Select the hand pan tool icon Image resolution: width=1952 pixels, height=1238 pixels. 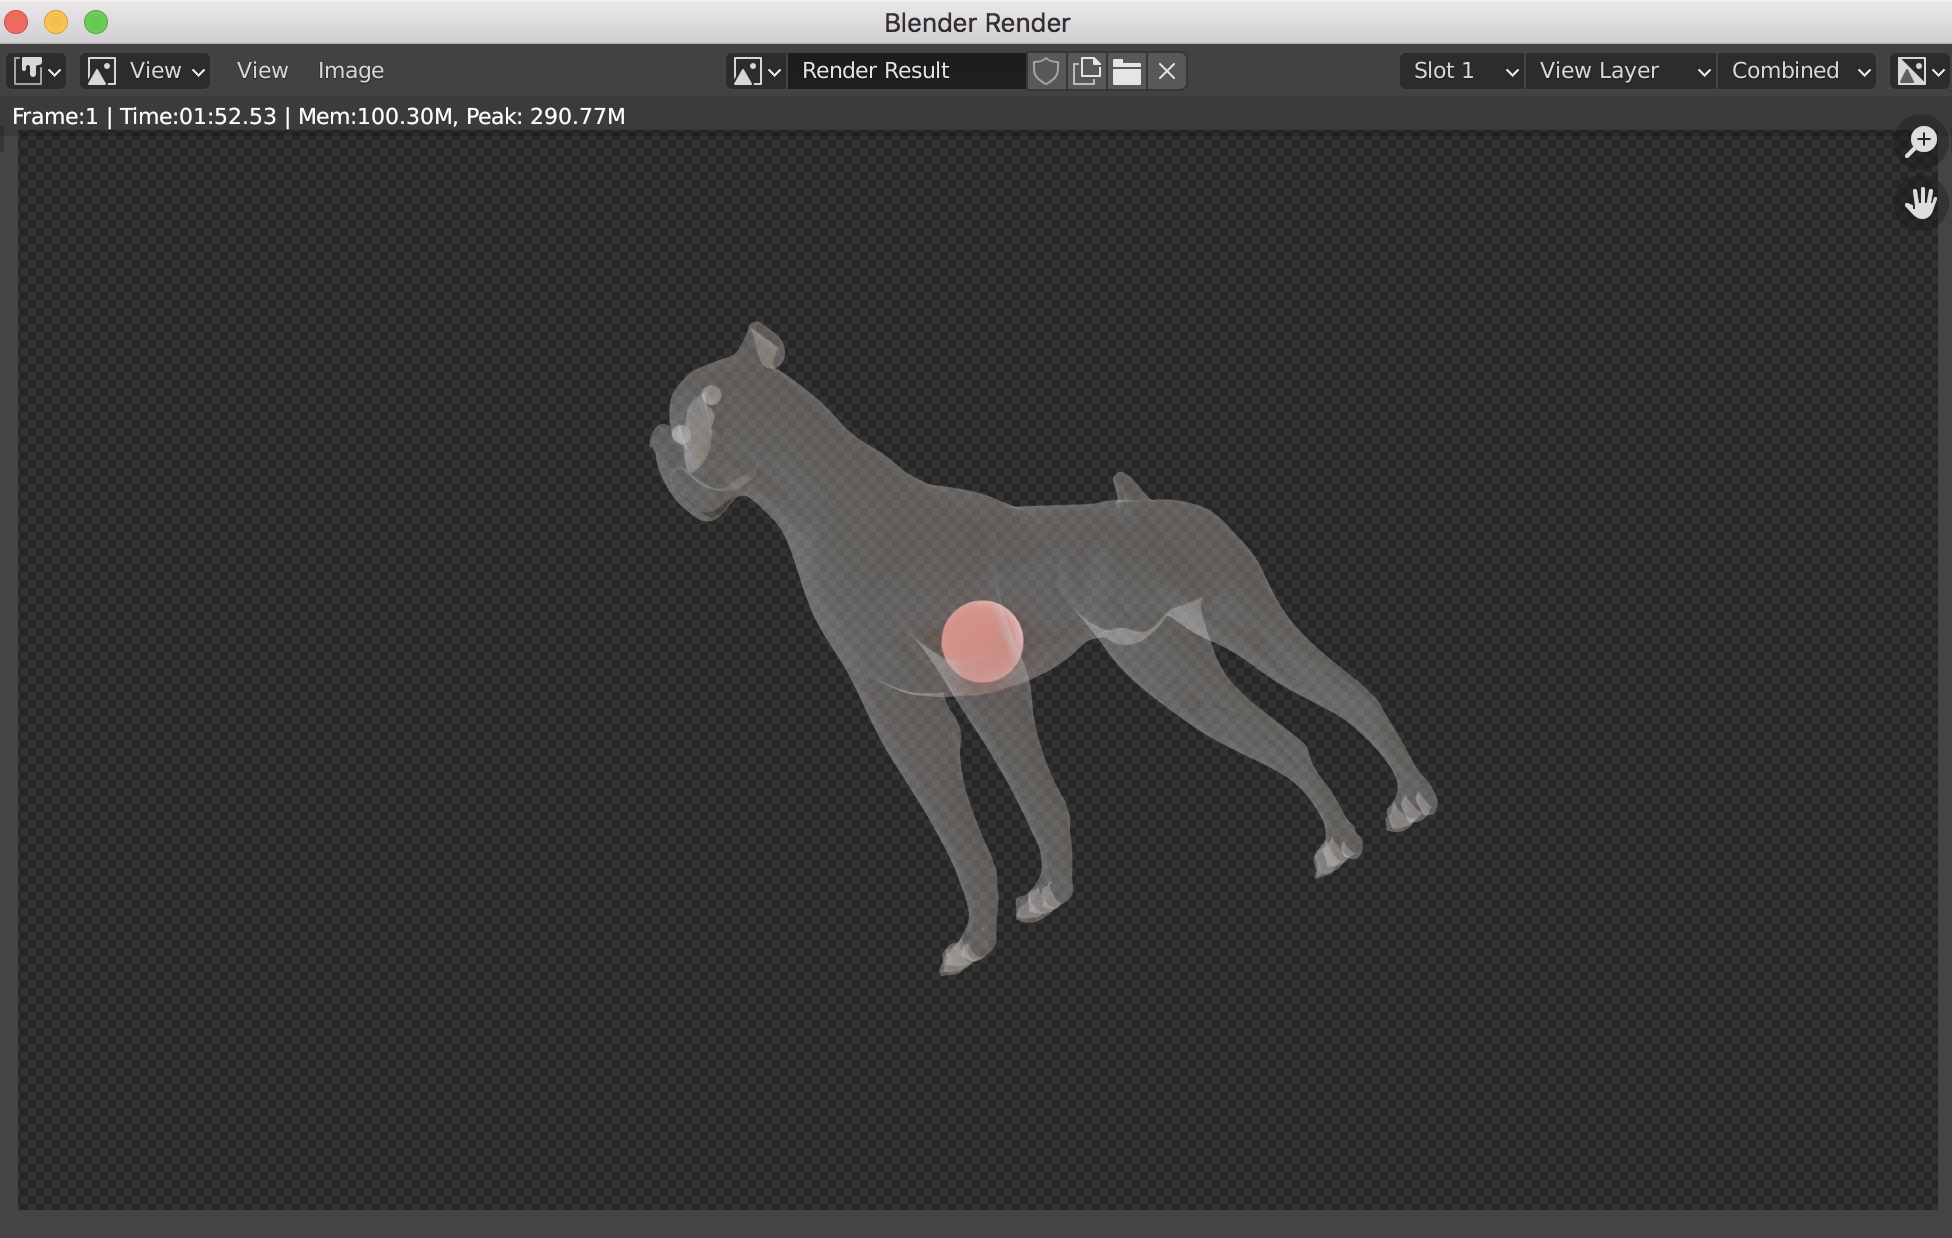(1920, 203)
